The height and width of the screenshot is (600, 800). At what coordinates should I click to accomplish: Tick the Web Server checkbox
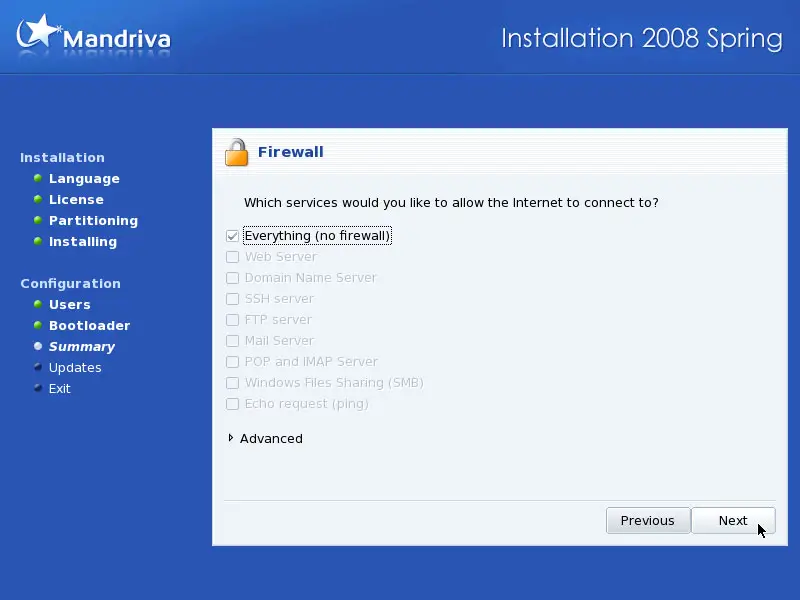(x=232, y=257)
